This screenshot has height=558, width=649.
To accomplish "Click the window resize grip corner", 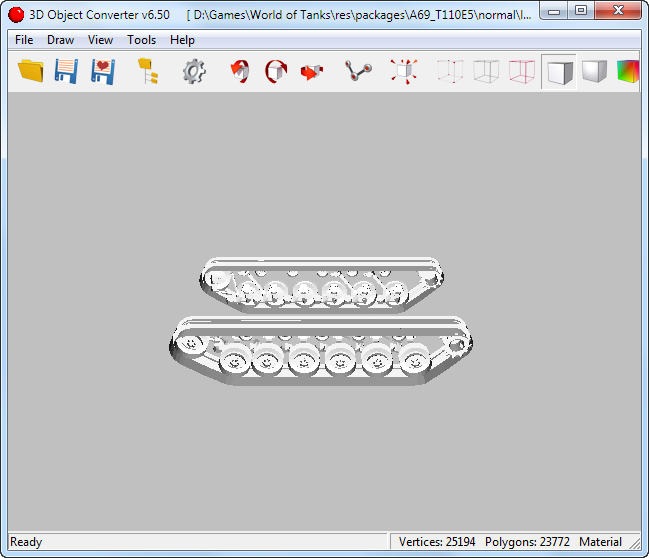I will click(x=635, y=543).
